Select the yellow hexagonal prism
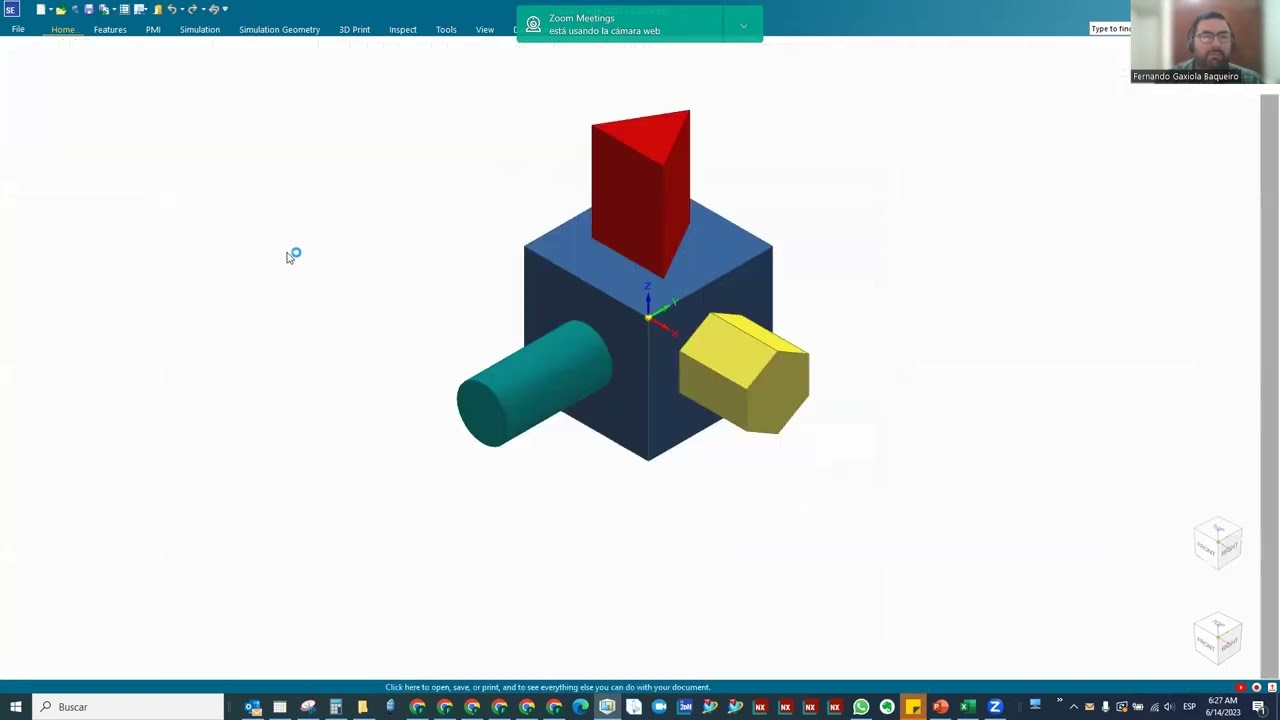 point(745,372)
